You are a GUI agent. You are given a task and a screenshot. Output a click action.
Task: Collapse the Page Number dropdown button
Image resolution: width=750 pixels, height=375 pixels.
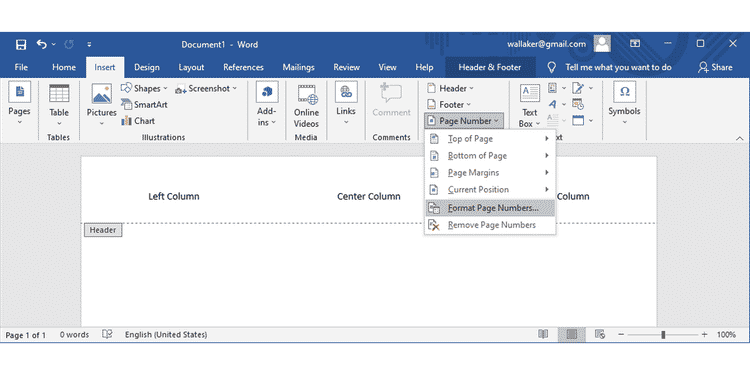pos(464,121)
